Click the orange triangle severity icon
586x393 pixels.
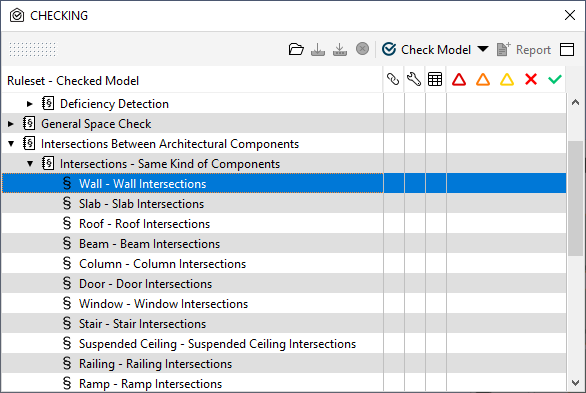click(483, 79)
